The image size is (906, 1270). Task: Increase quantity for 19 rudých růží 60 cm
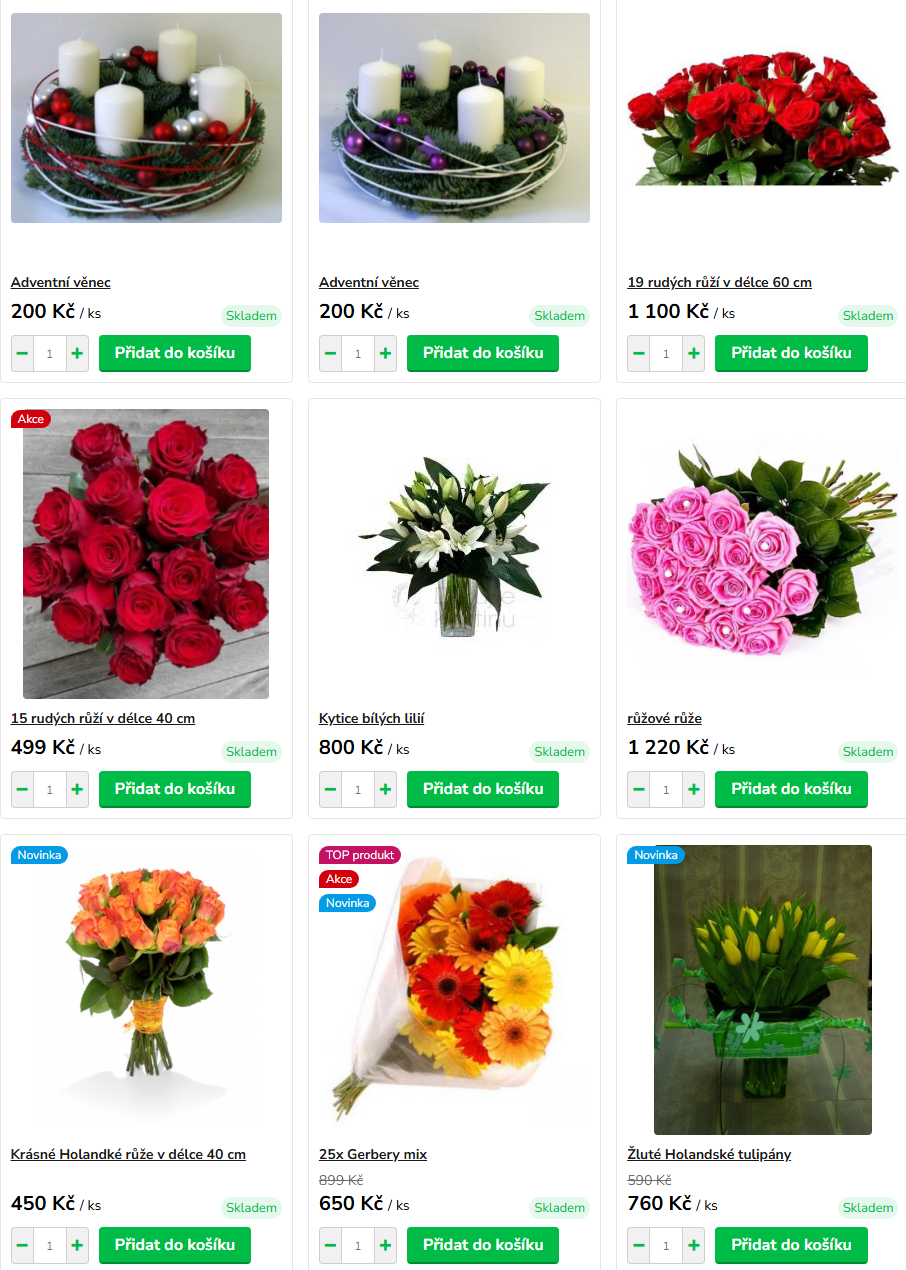pos(694,354)
